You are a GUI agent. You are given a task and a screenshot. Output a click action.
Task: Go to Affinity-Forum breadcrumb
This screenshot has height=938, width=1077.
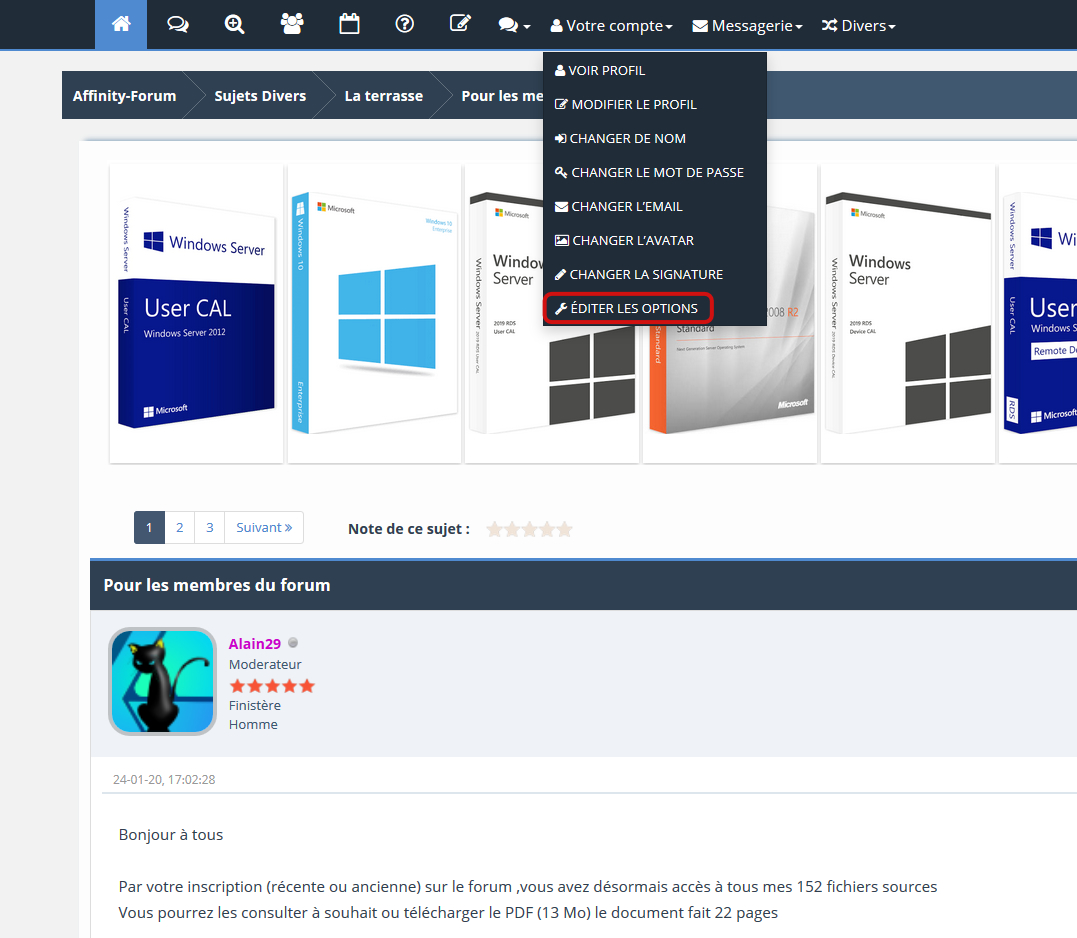click(124, 95)
